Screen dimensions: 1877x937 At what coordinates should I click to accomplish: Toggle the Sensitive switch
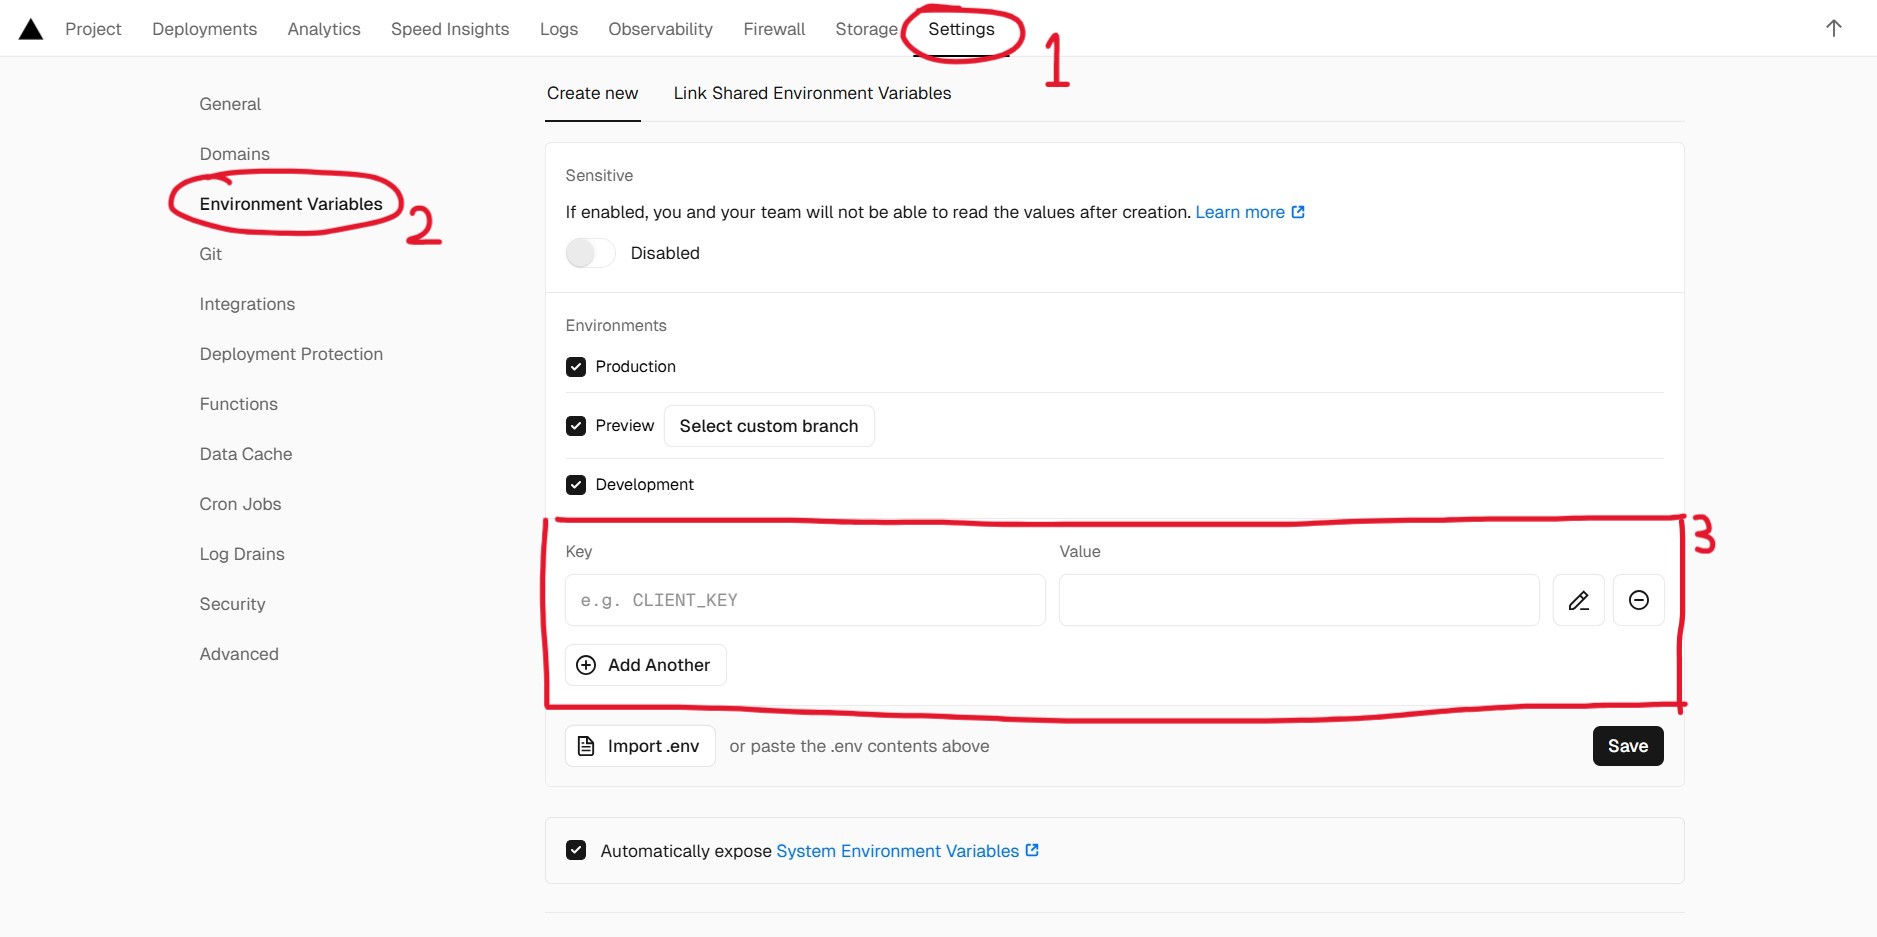tap(590, 253)
